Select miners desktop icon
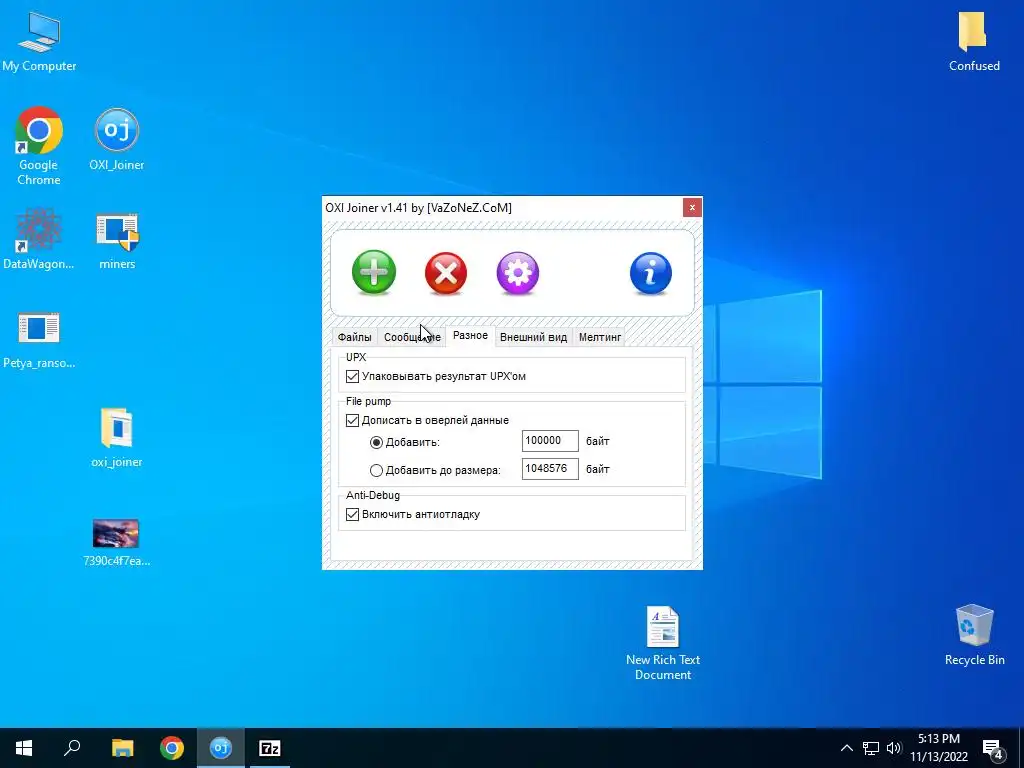The image size is (1024, 768). pos(118,240)
